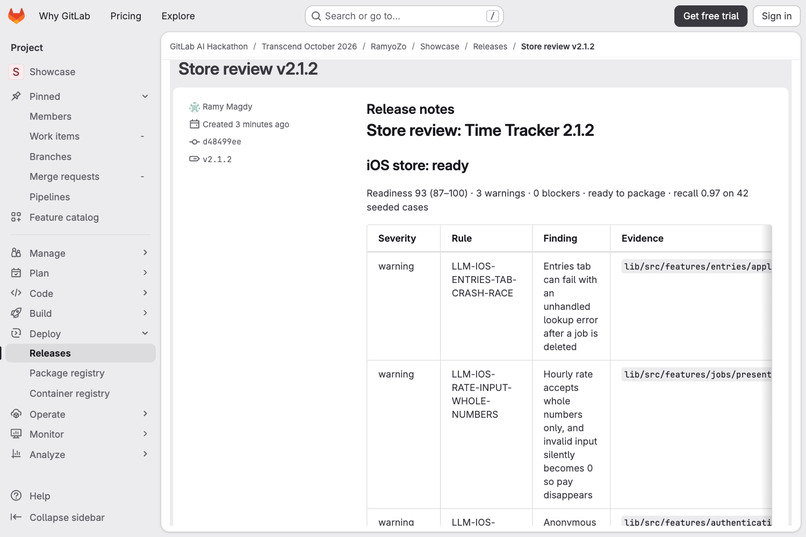Expand the Build menu chevron
This screenshot has height=537, width=806.
[145, 313]
